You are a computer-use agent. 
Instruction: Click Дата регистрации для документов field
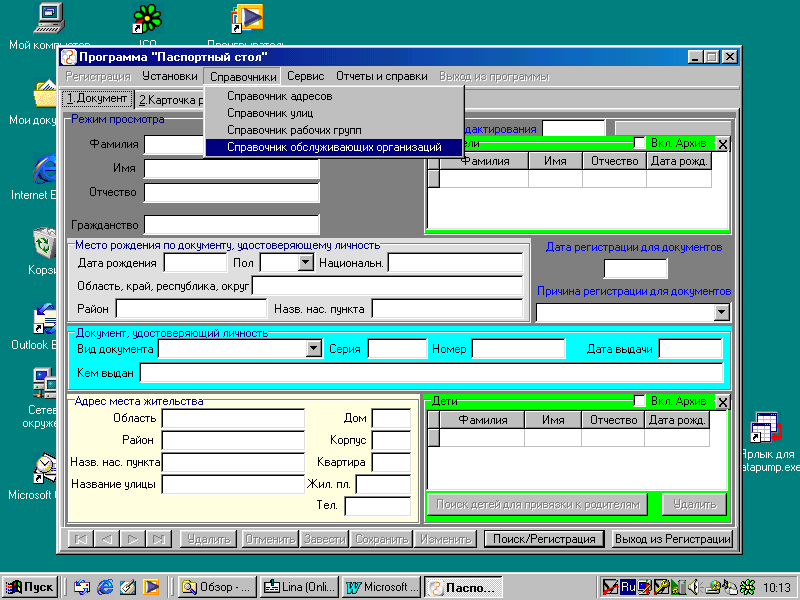click(635, 268)
